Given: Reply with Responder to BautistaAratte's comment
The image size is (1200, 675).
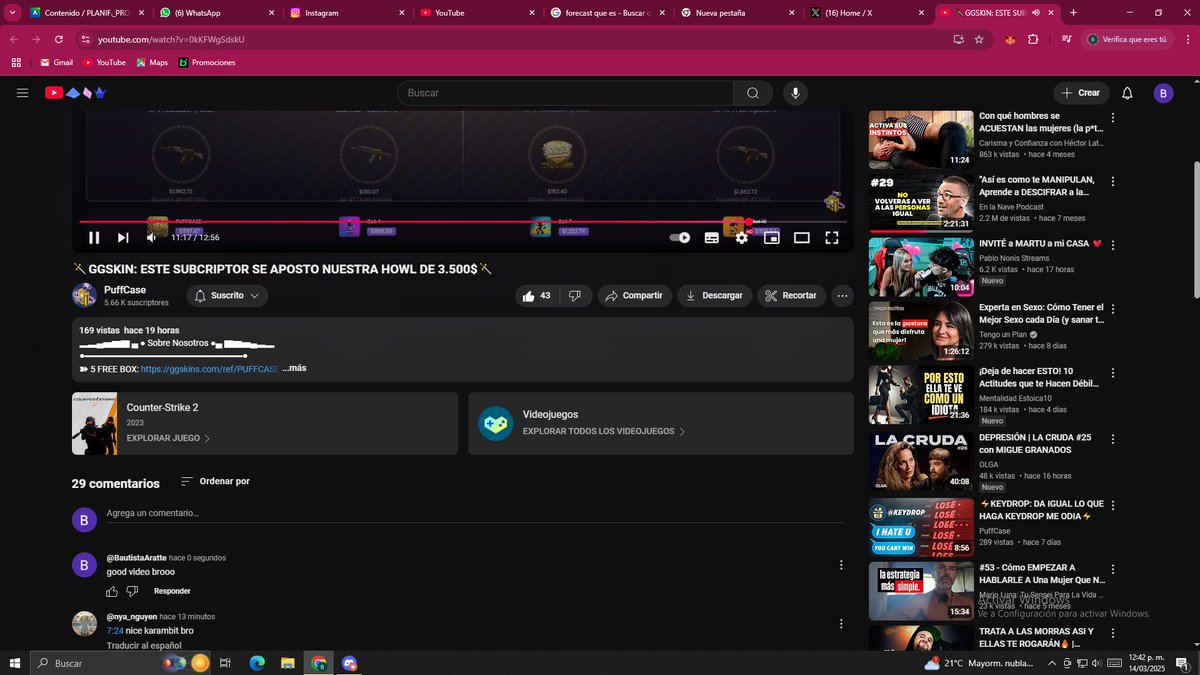Looking at the screenshot, I should [x=172, y=591].
